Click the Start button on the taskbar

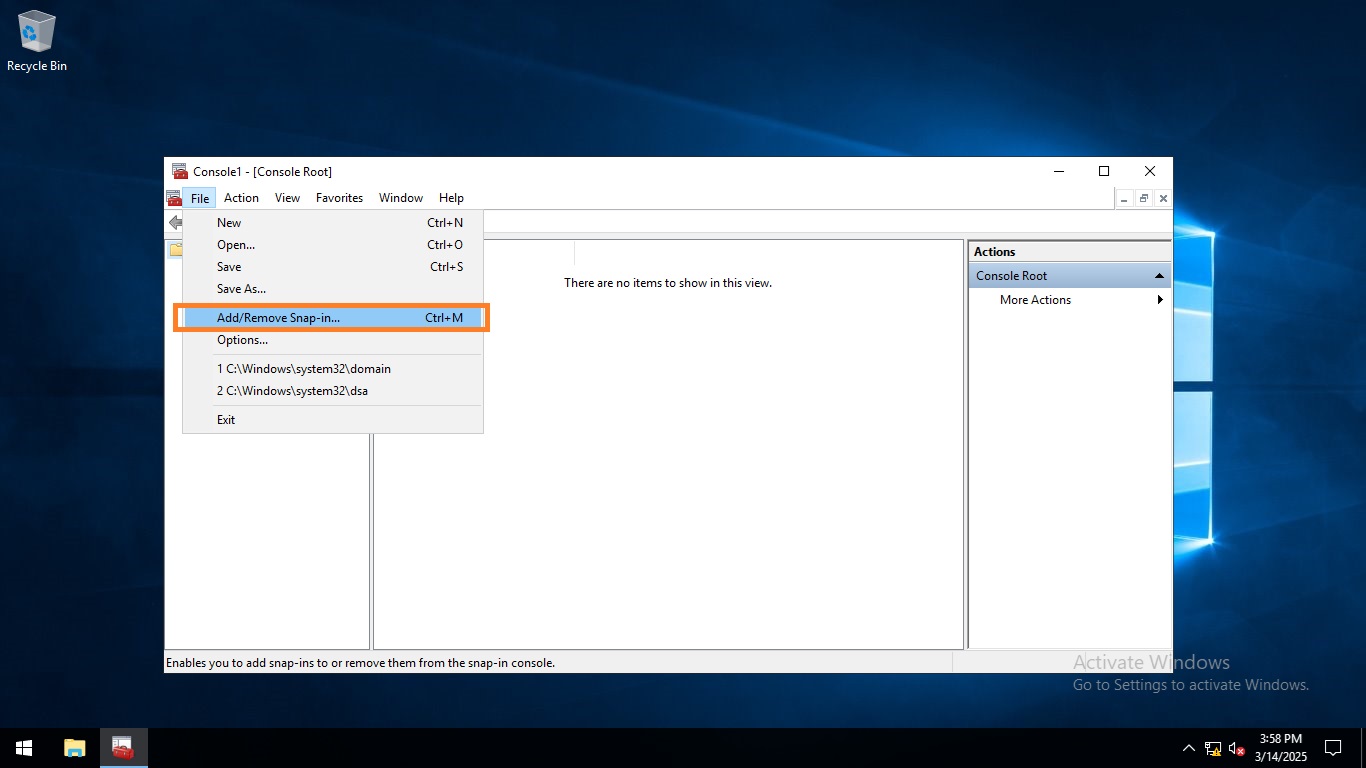pos(24,747)
